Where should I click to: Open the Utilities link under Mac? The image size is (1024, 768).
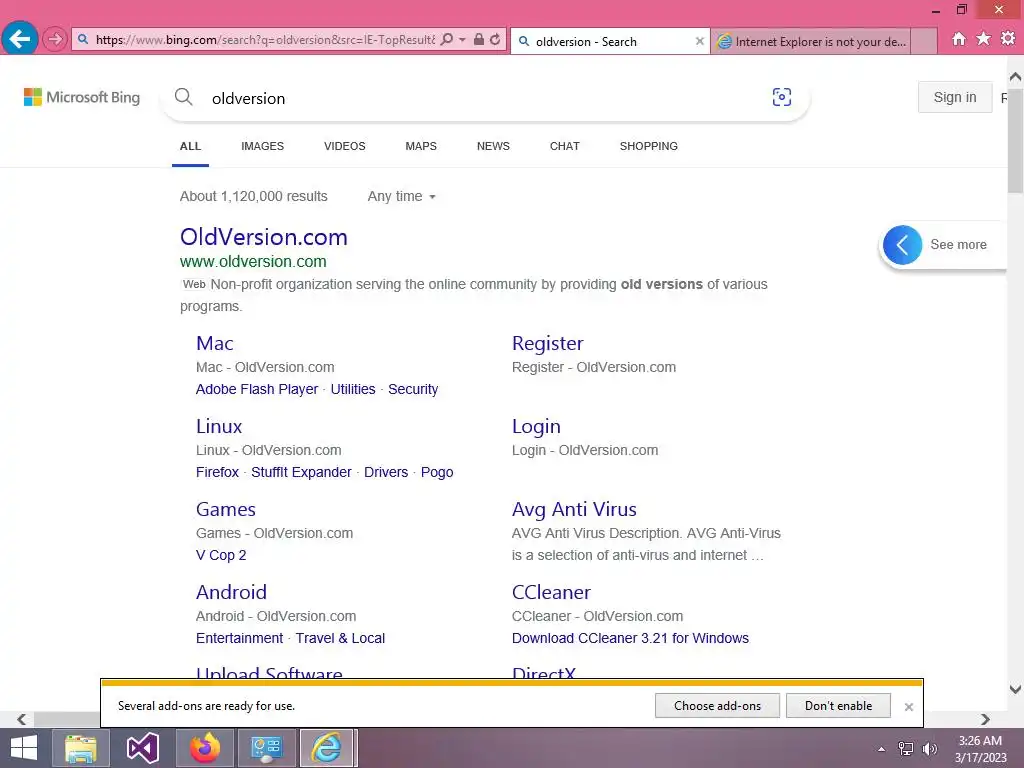[x=353, y=389]
